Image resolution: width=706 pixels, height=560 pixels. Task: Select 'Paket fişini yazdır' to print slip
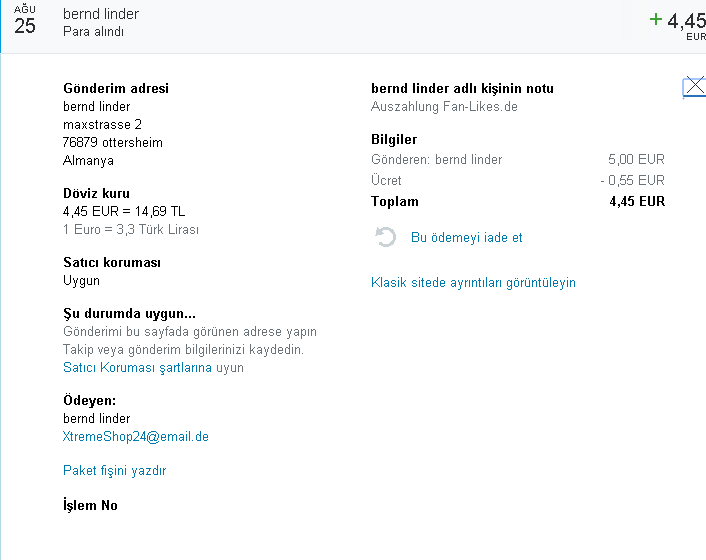114,470
